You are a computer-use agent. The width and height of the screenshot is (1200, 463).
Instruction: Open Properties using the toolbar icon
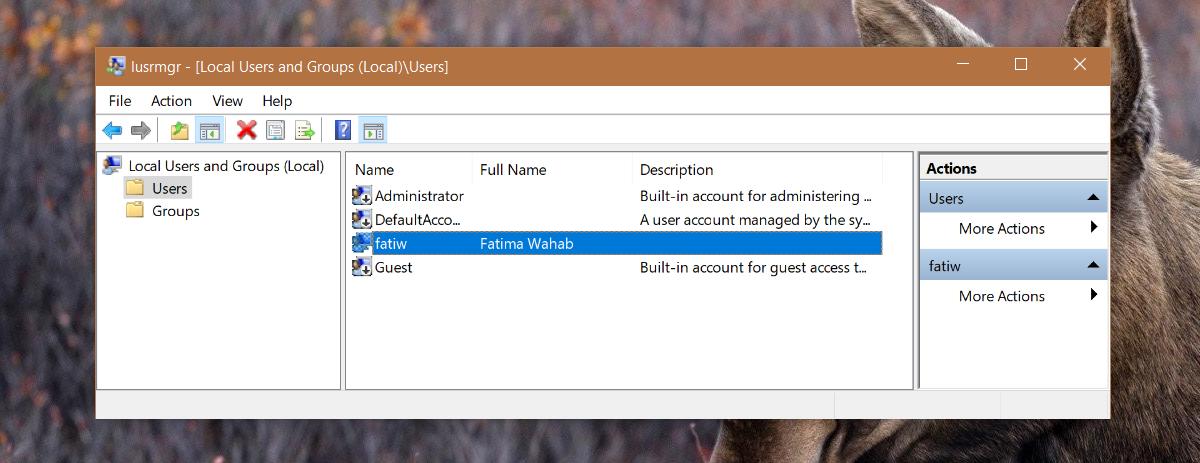click(x=275, y=130)
